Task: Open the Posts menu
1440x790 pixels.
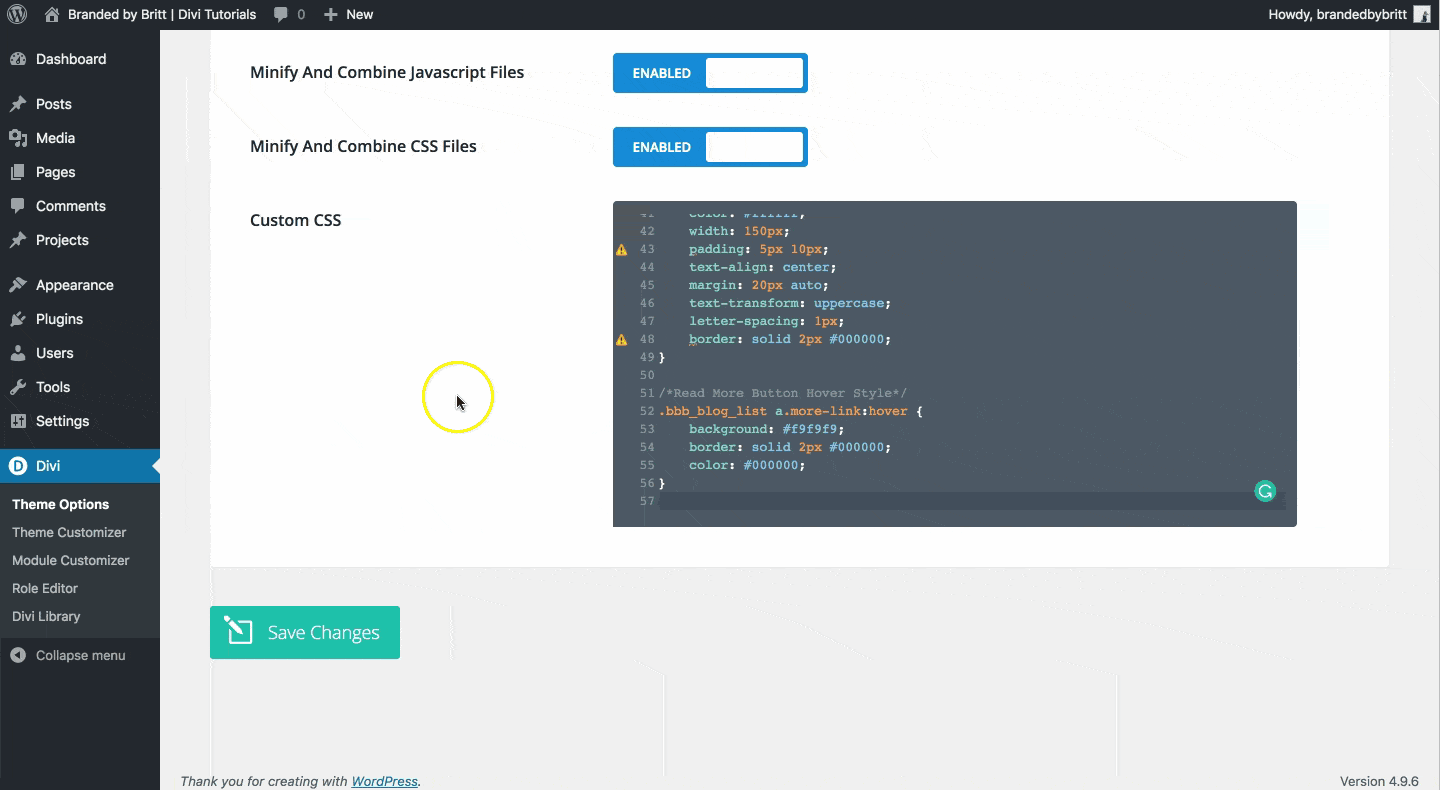Action: click(80, 104)
